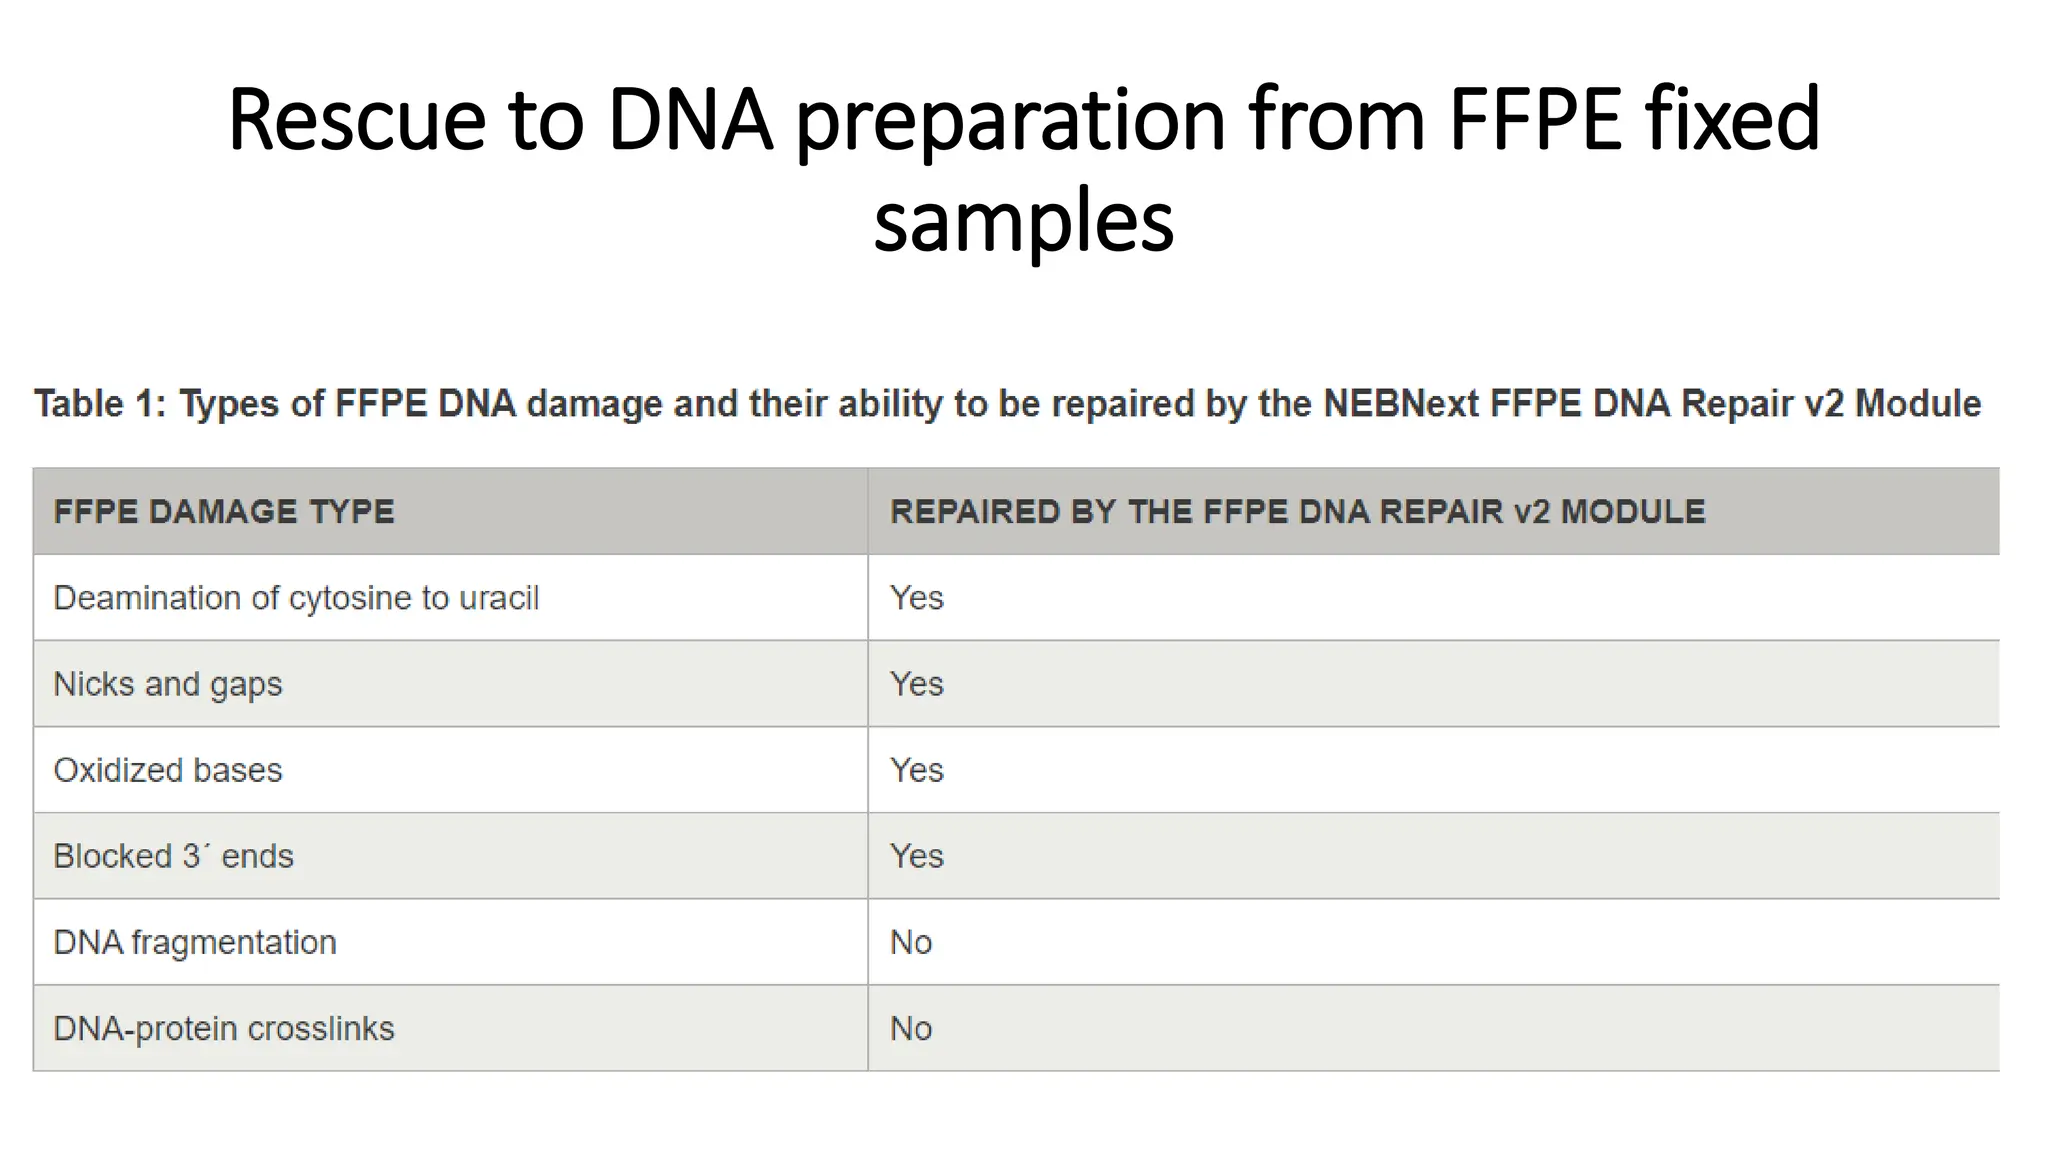
Task: Click the word 'samples' in the title
Action: click(1023, 222)
